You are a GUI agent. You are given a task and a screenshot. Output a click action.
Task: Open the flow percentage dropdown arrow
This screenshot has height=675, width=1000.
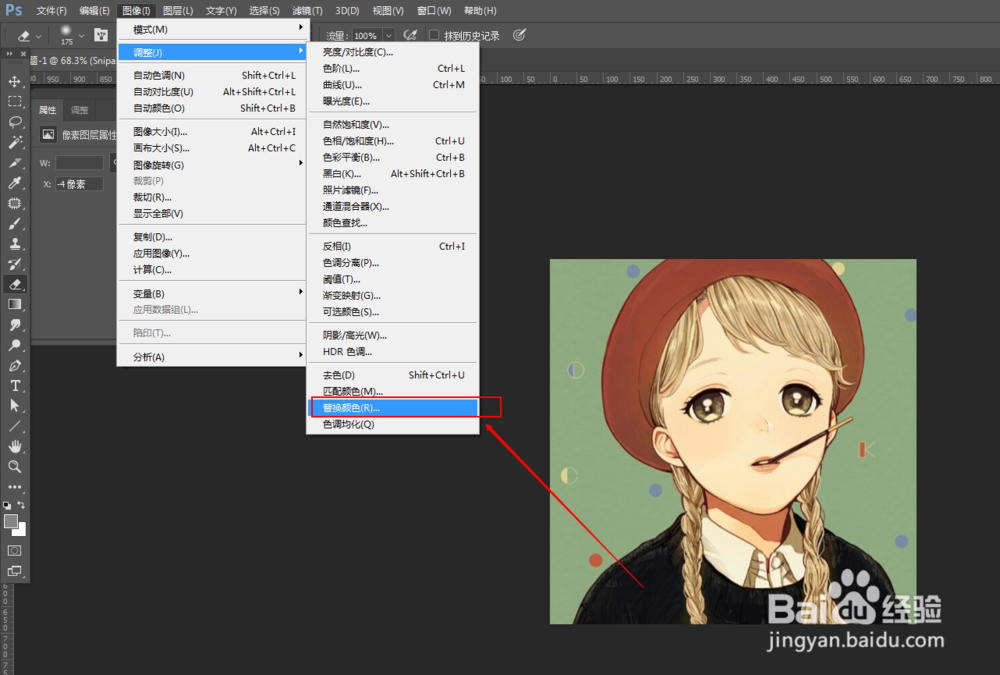pos(388,36)
